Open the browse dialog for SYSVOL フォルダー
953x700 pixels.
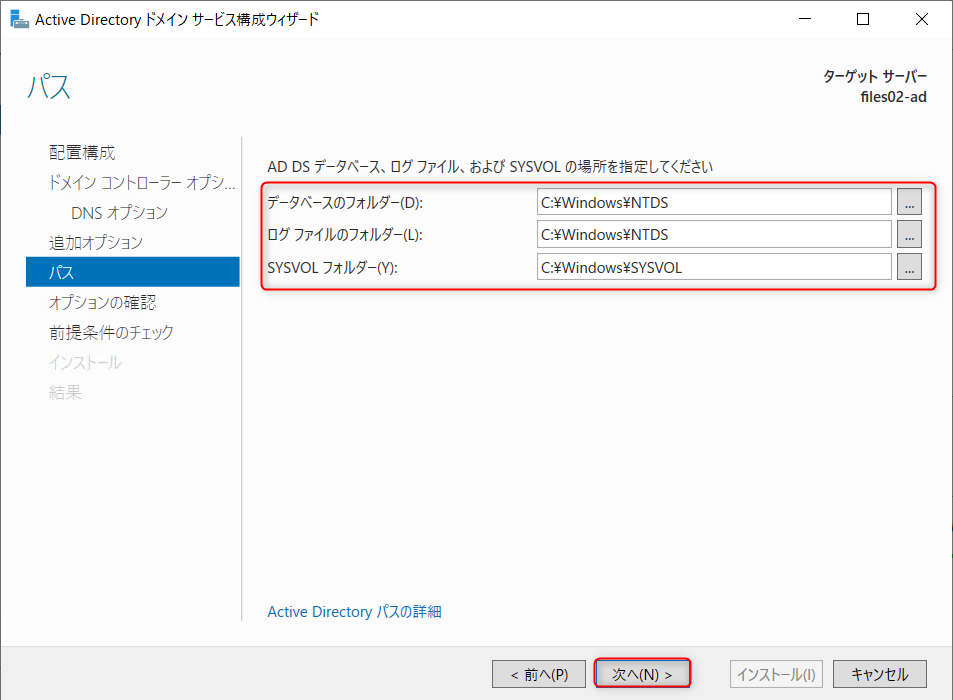(909, 266)
